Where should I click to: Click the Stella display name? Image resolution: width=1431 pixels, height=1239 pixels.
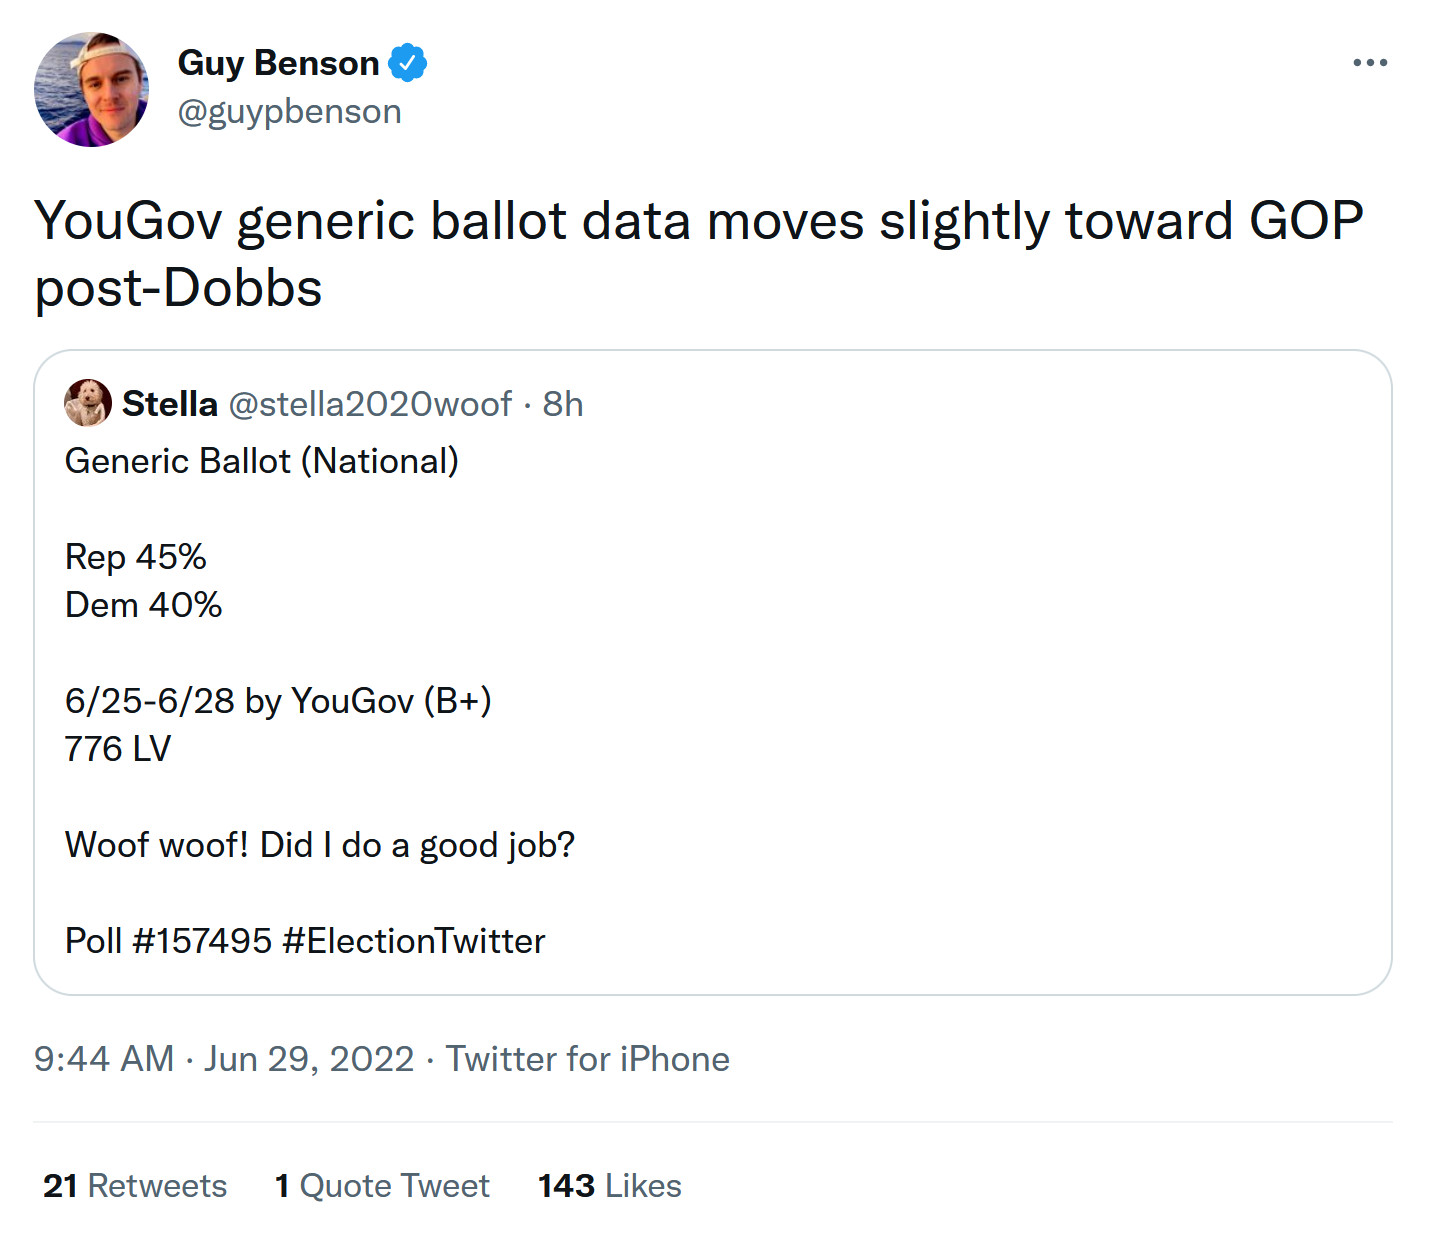click(169, 404)
